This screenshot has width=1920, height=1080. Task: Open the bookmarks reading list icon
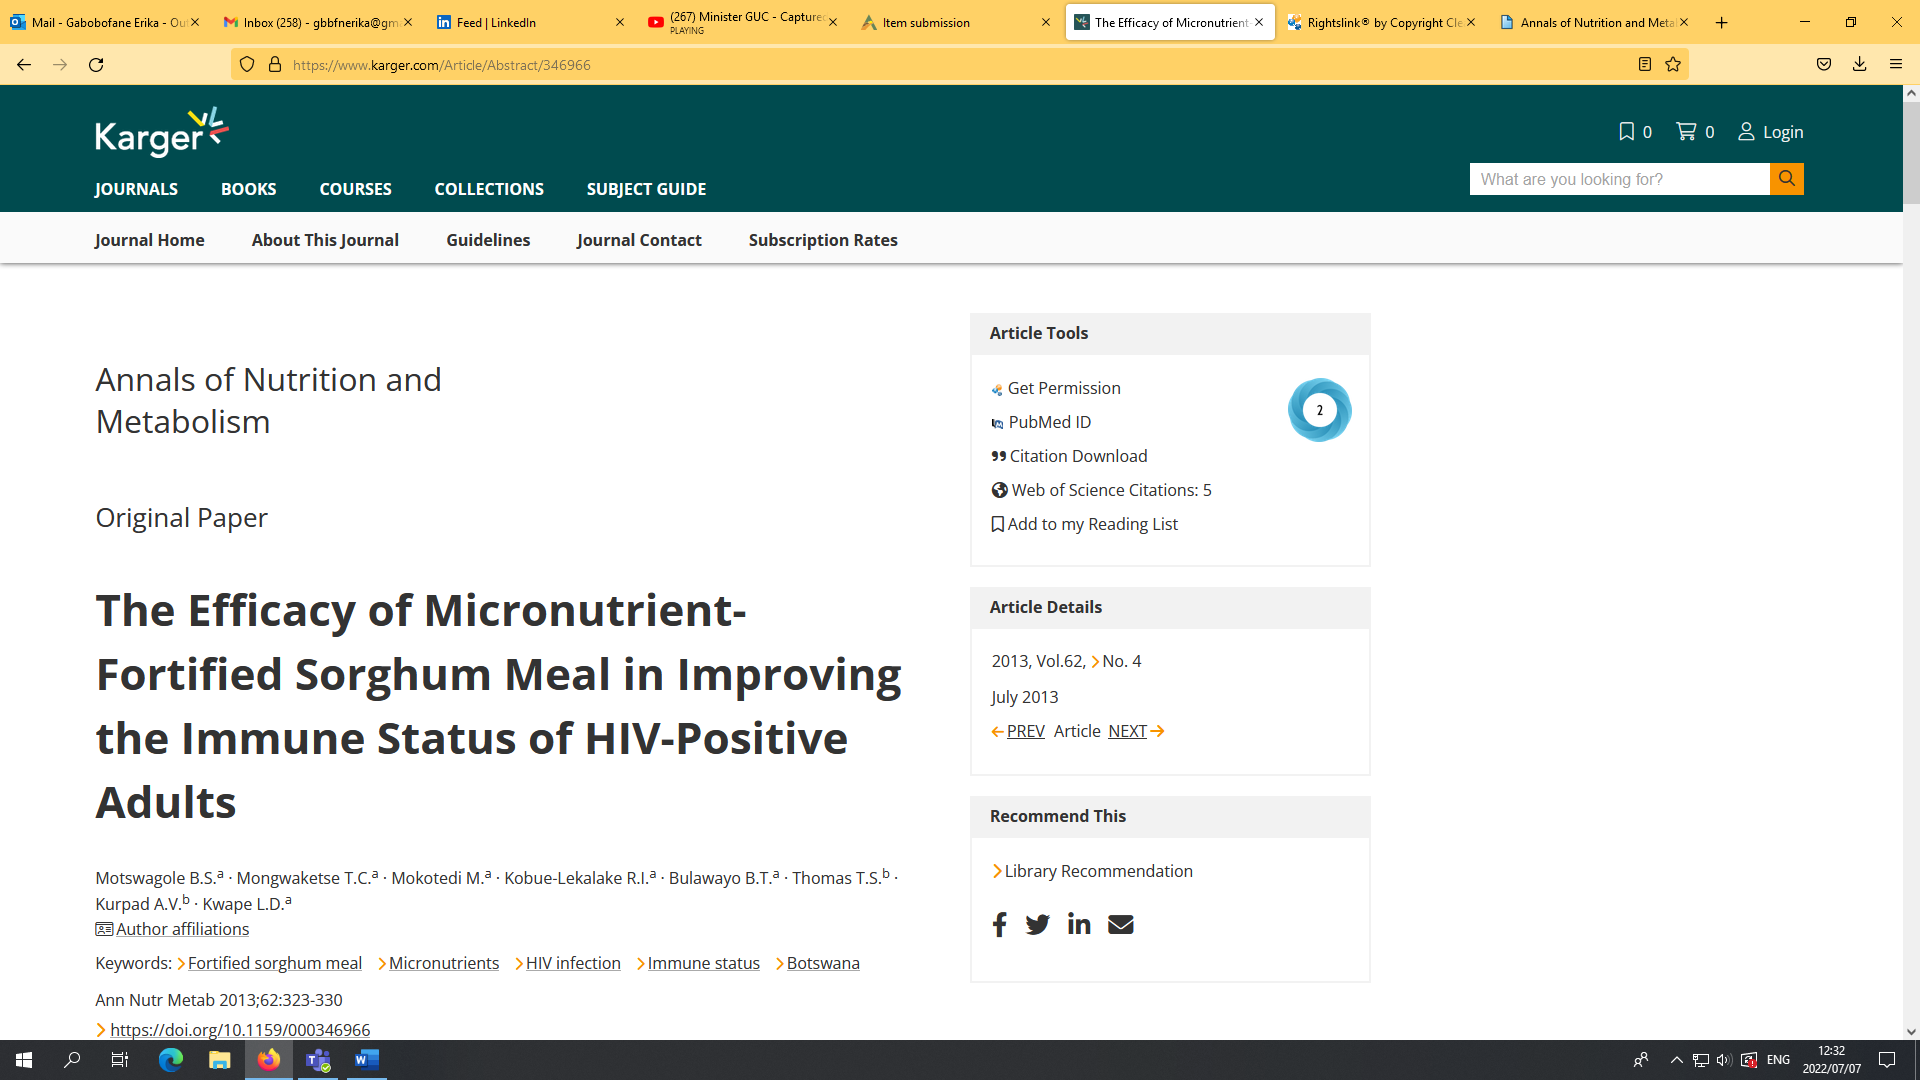tap(1627, 132)
